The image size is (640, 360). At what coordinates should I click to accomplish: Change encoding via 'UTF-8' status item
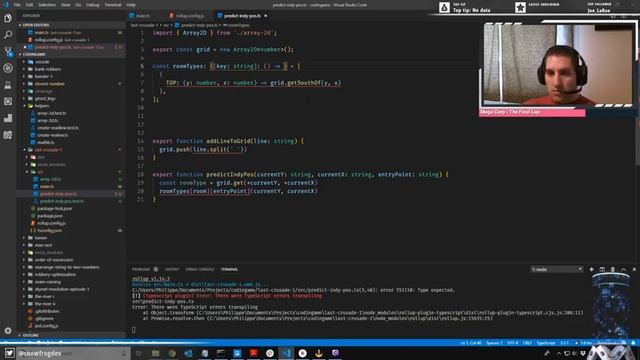[x=512, y=343]
